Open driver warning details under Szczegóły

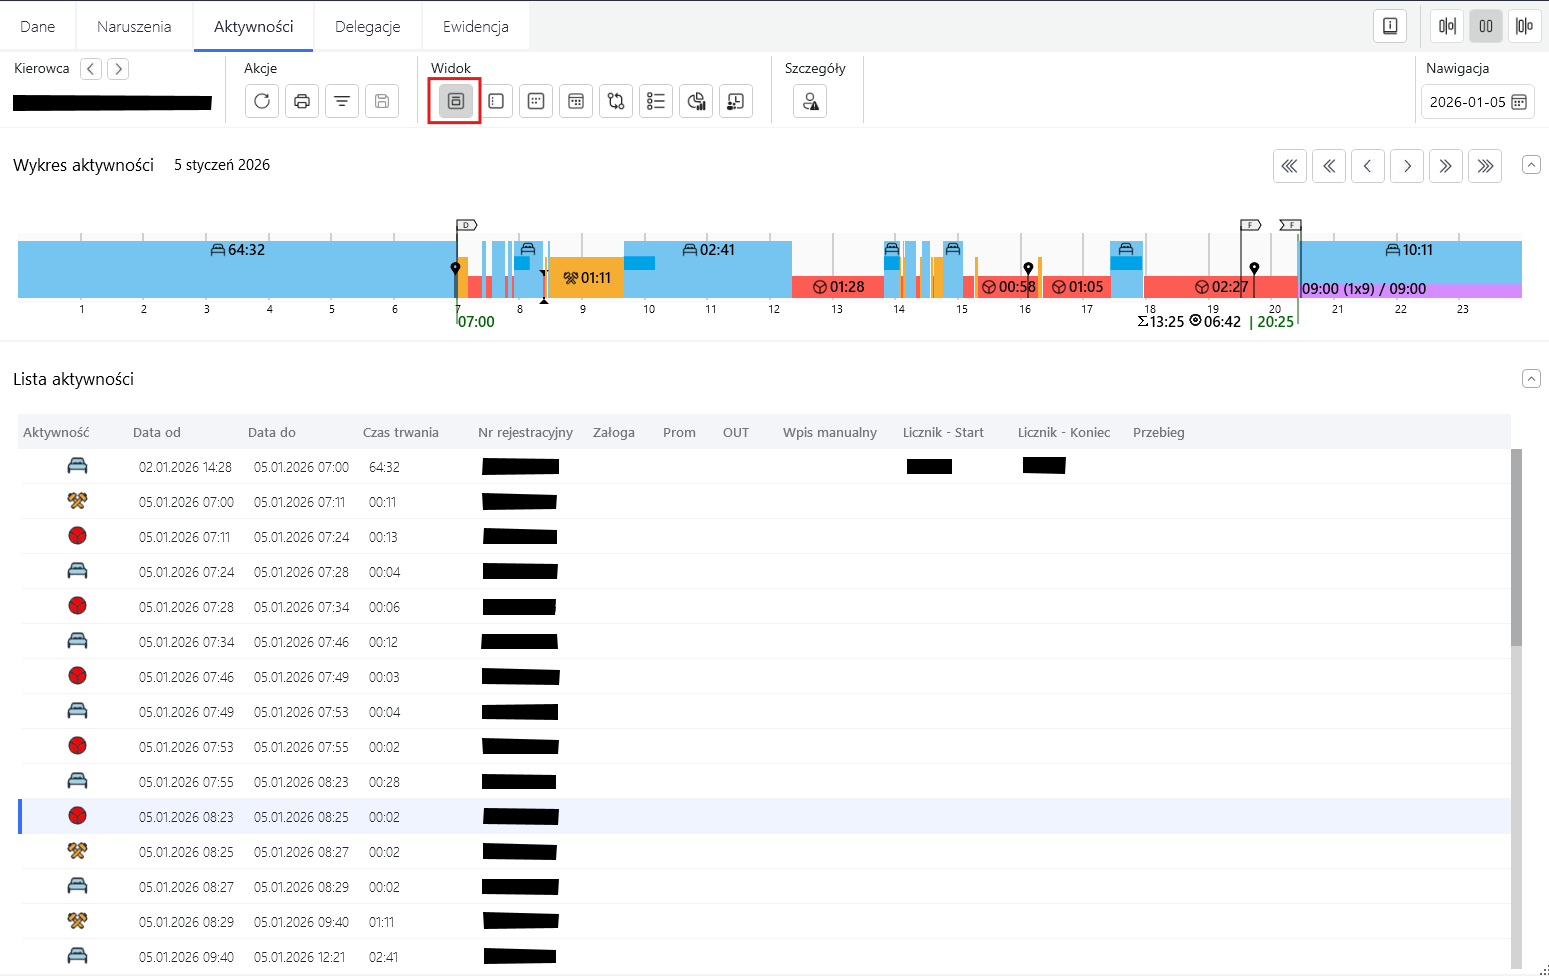pyautogui.click(x=810, y=101)
